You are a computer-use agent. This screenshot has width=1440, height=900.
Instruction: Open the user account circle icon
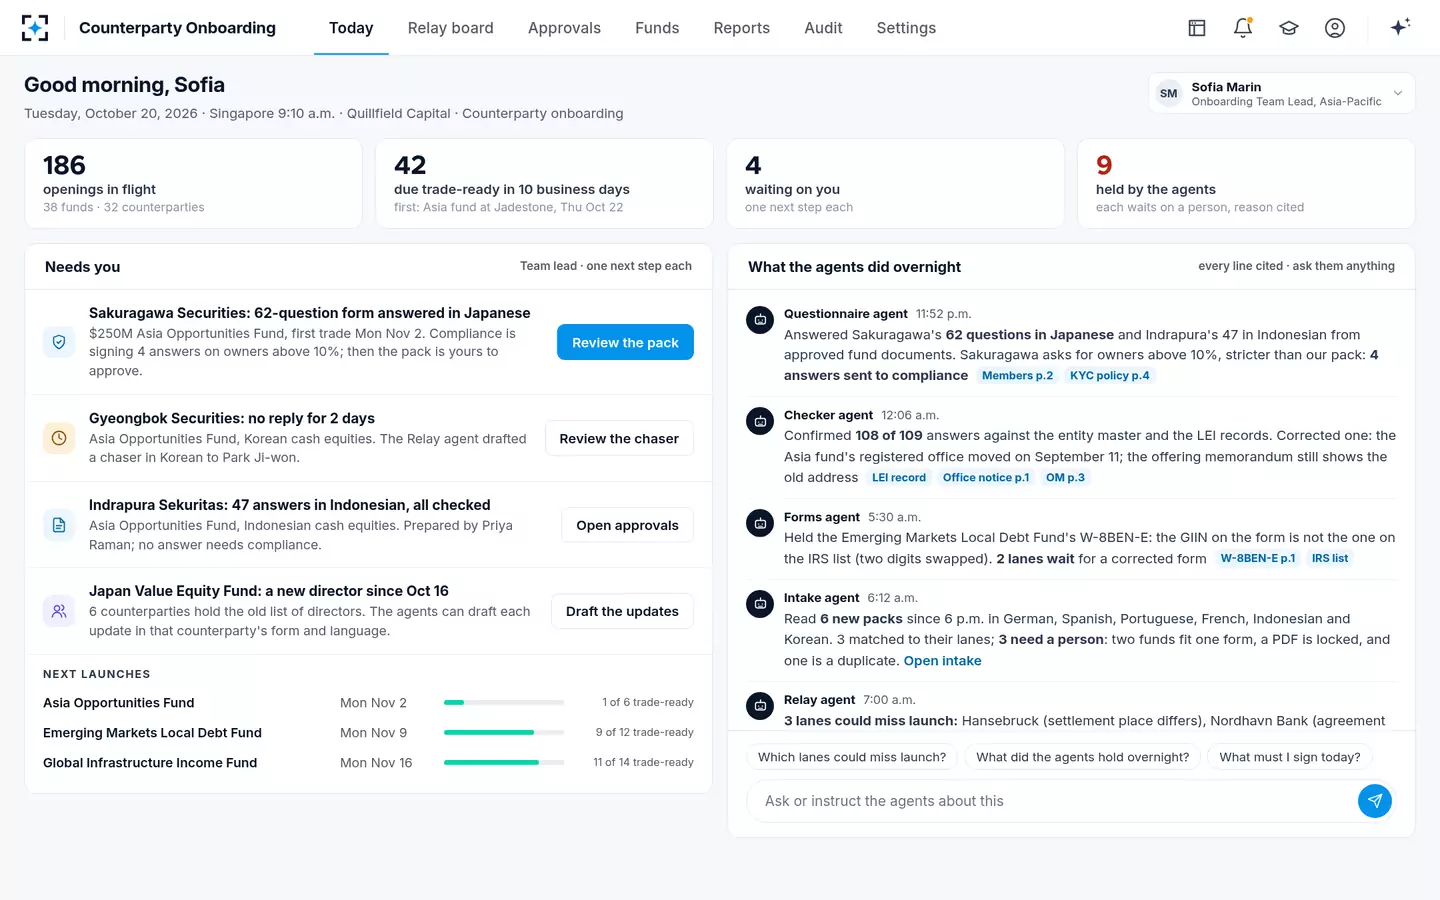(1335, 28)
